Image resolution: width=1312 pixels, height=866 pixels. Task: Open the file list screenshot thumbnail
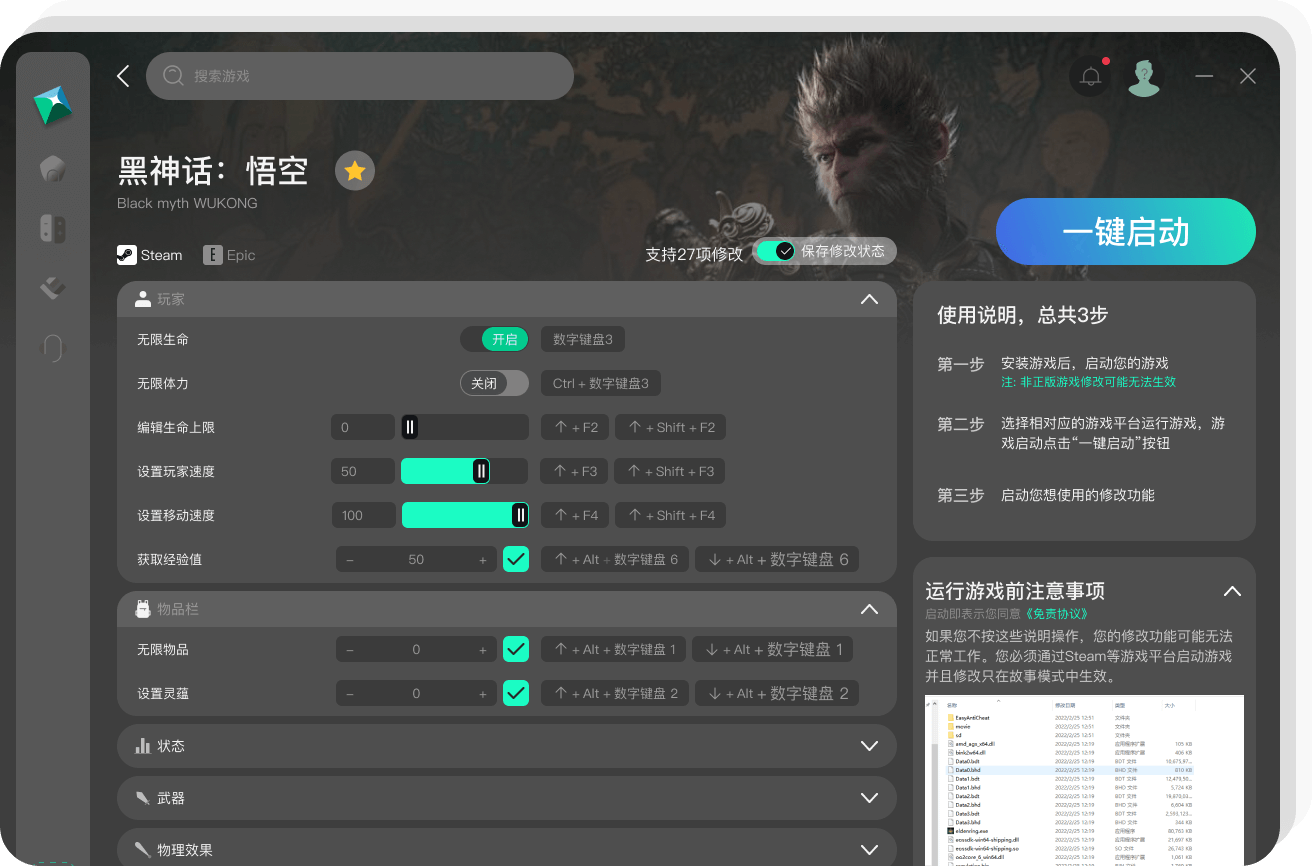coord(1084,780)
